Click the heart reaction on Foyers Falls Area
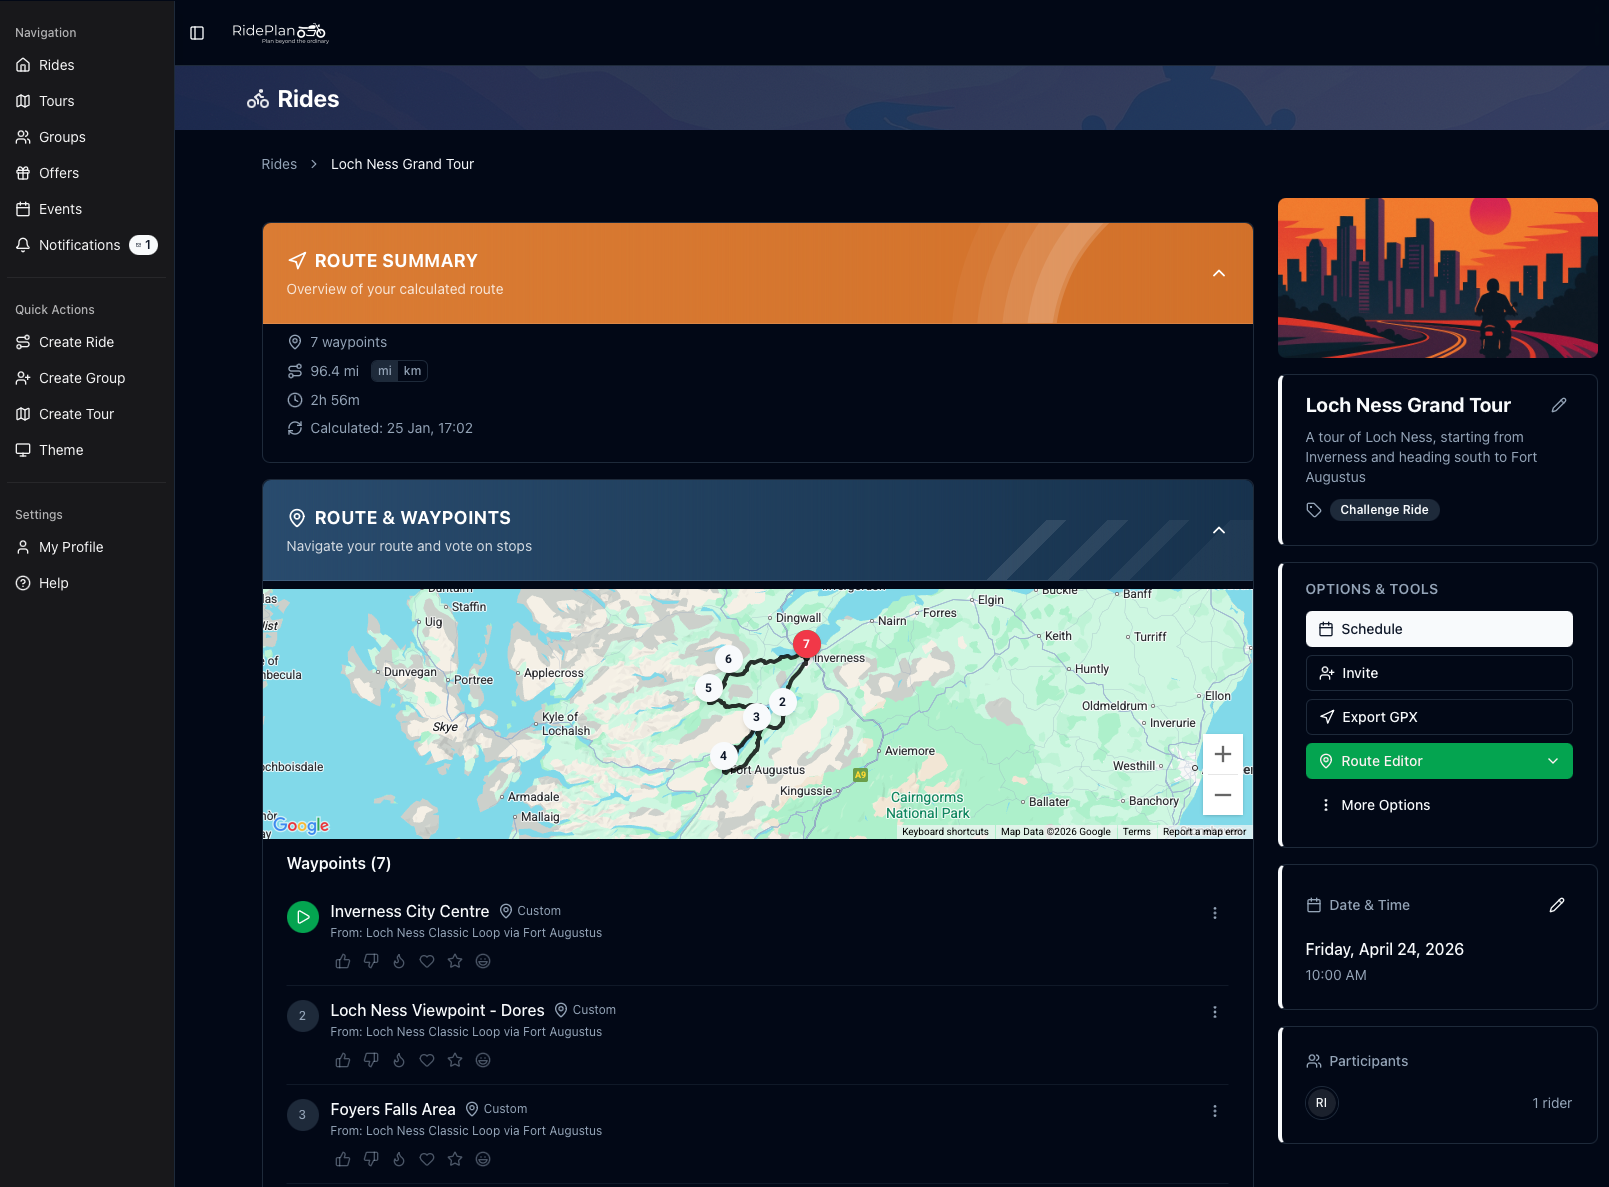The height and width of the screenshot is (1187, 1609). click(x=427, y=1159)
